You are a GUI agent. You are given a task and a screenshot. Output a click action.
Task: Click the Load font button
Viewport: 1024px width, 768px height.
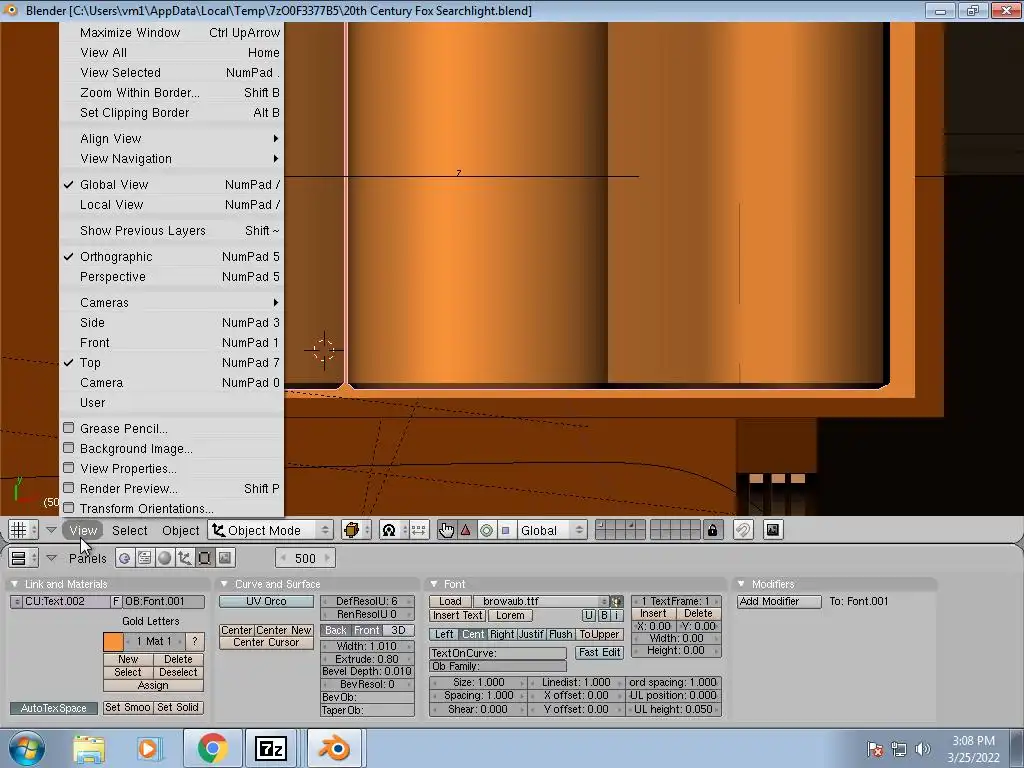tap(450, 601)
